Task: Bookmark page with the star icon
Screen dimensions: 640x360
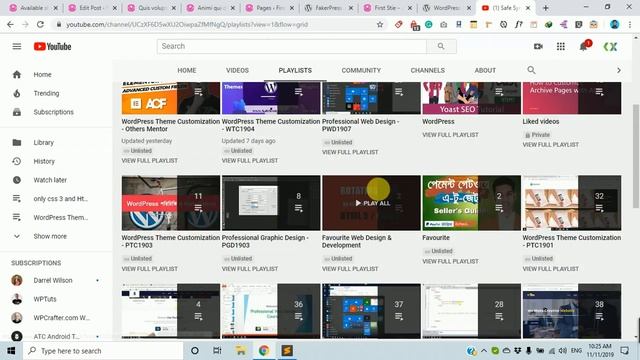Action: pos(380,24)
